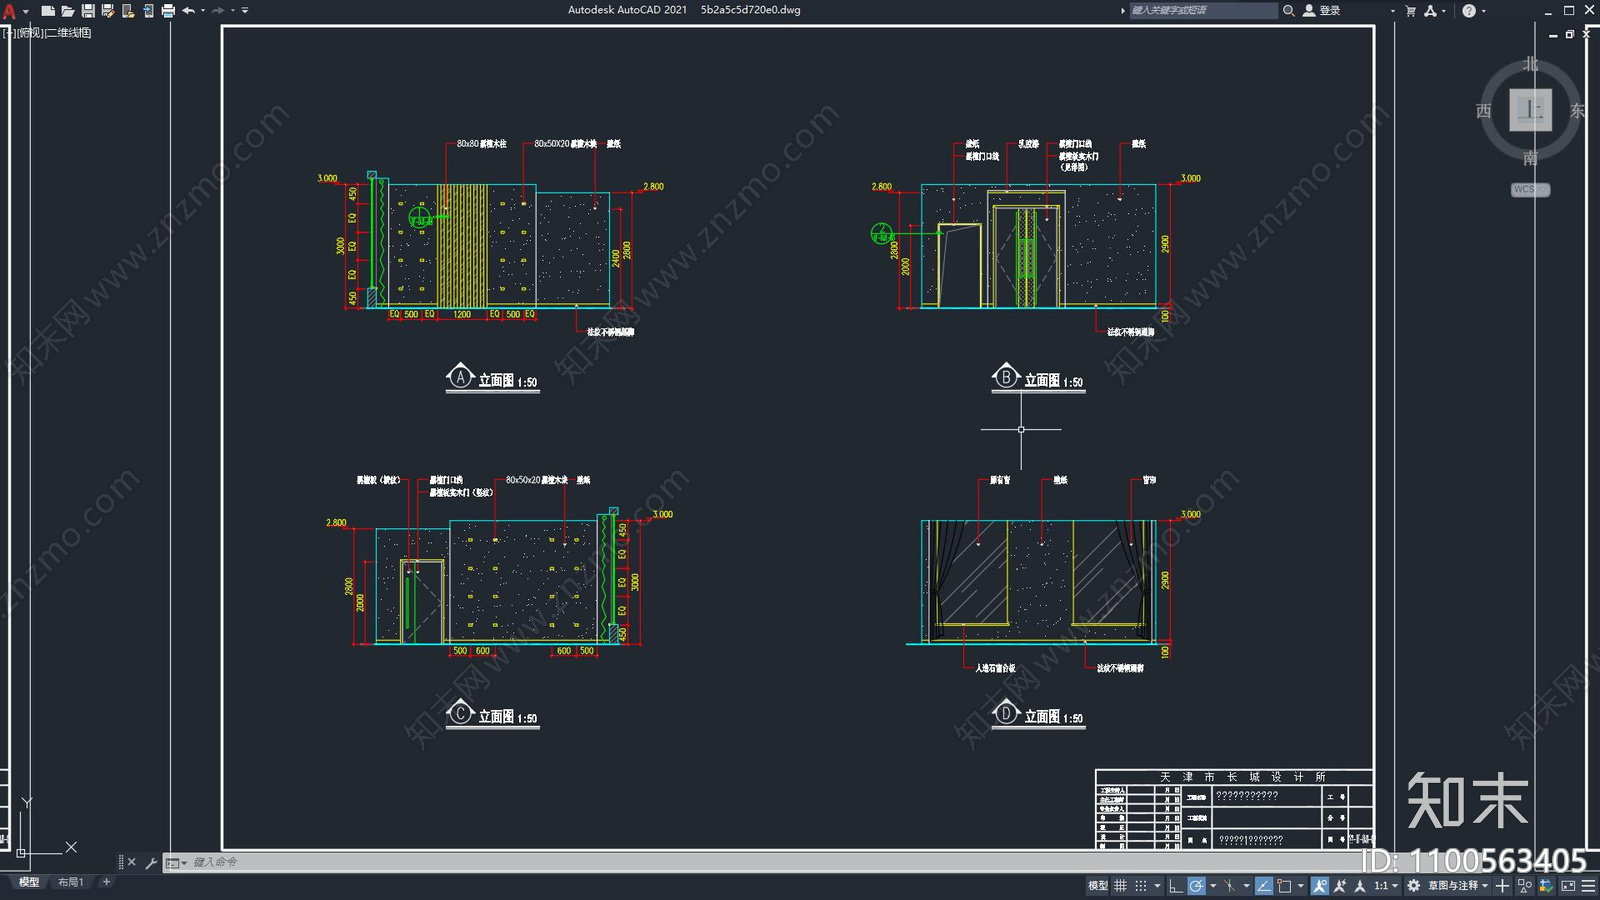Toggle the drawing grid display
Screen dimensions: 1600x900
coord(1120,886)
